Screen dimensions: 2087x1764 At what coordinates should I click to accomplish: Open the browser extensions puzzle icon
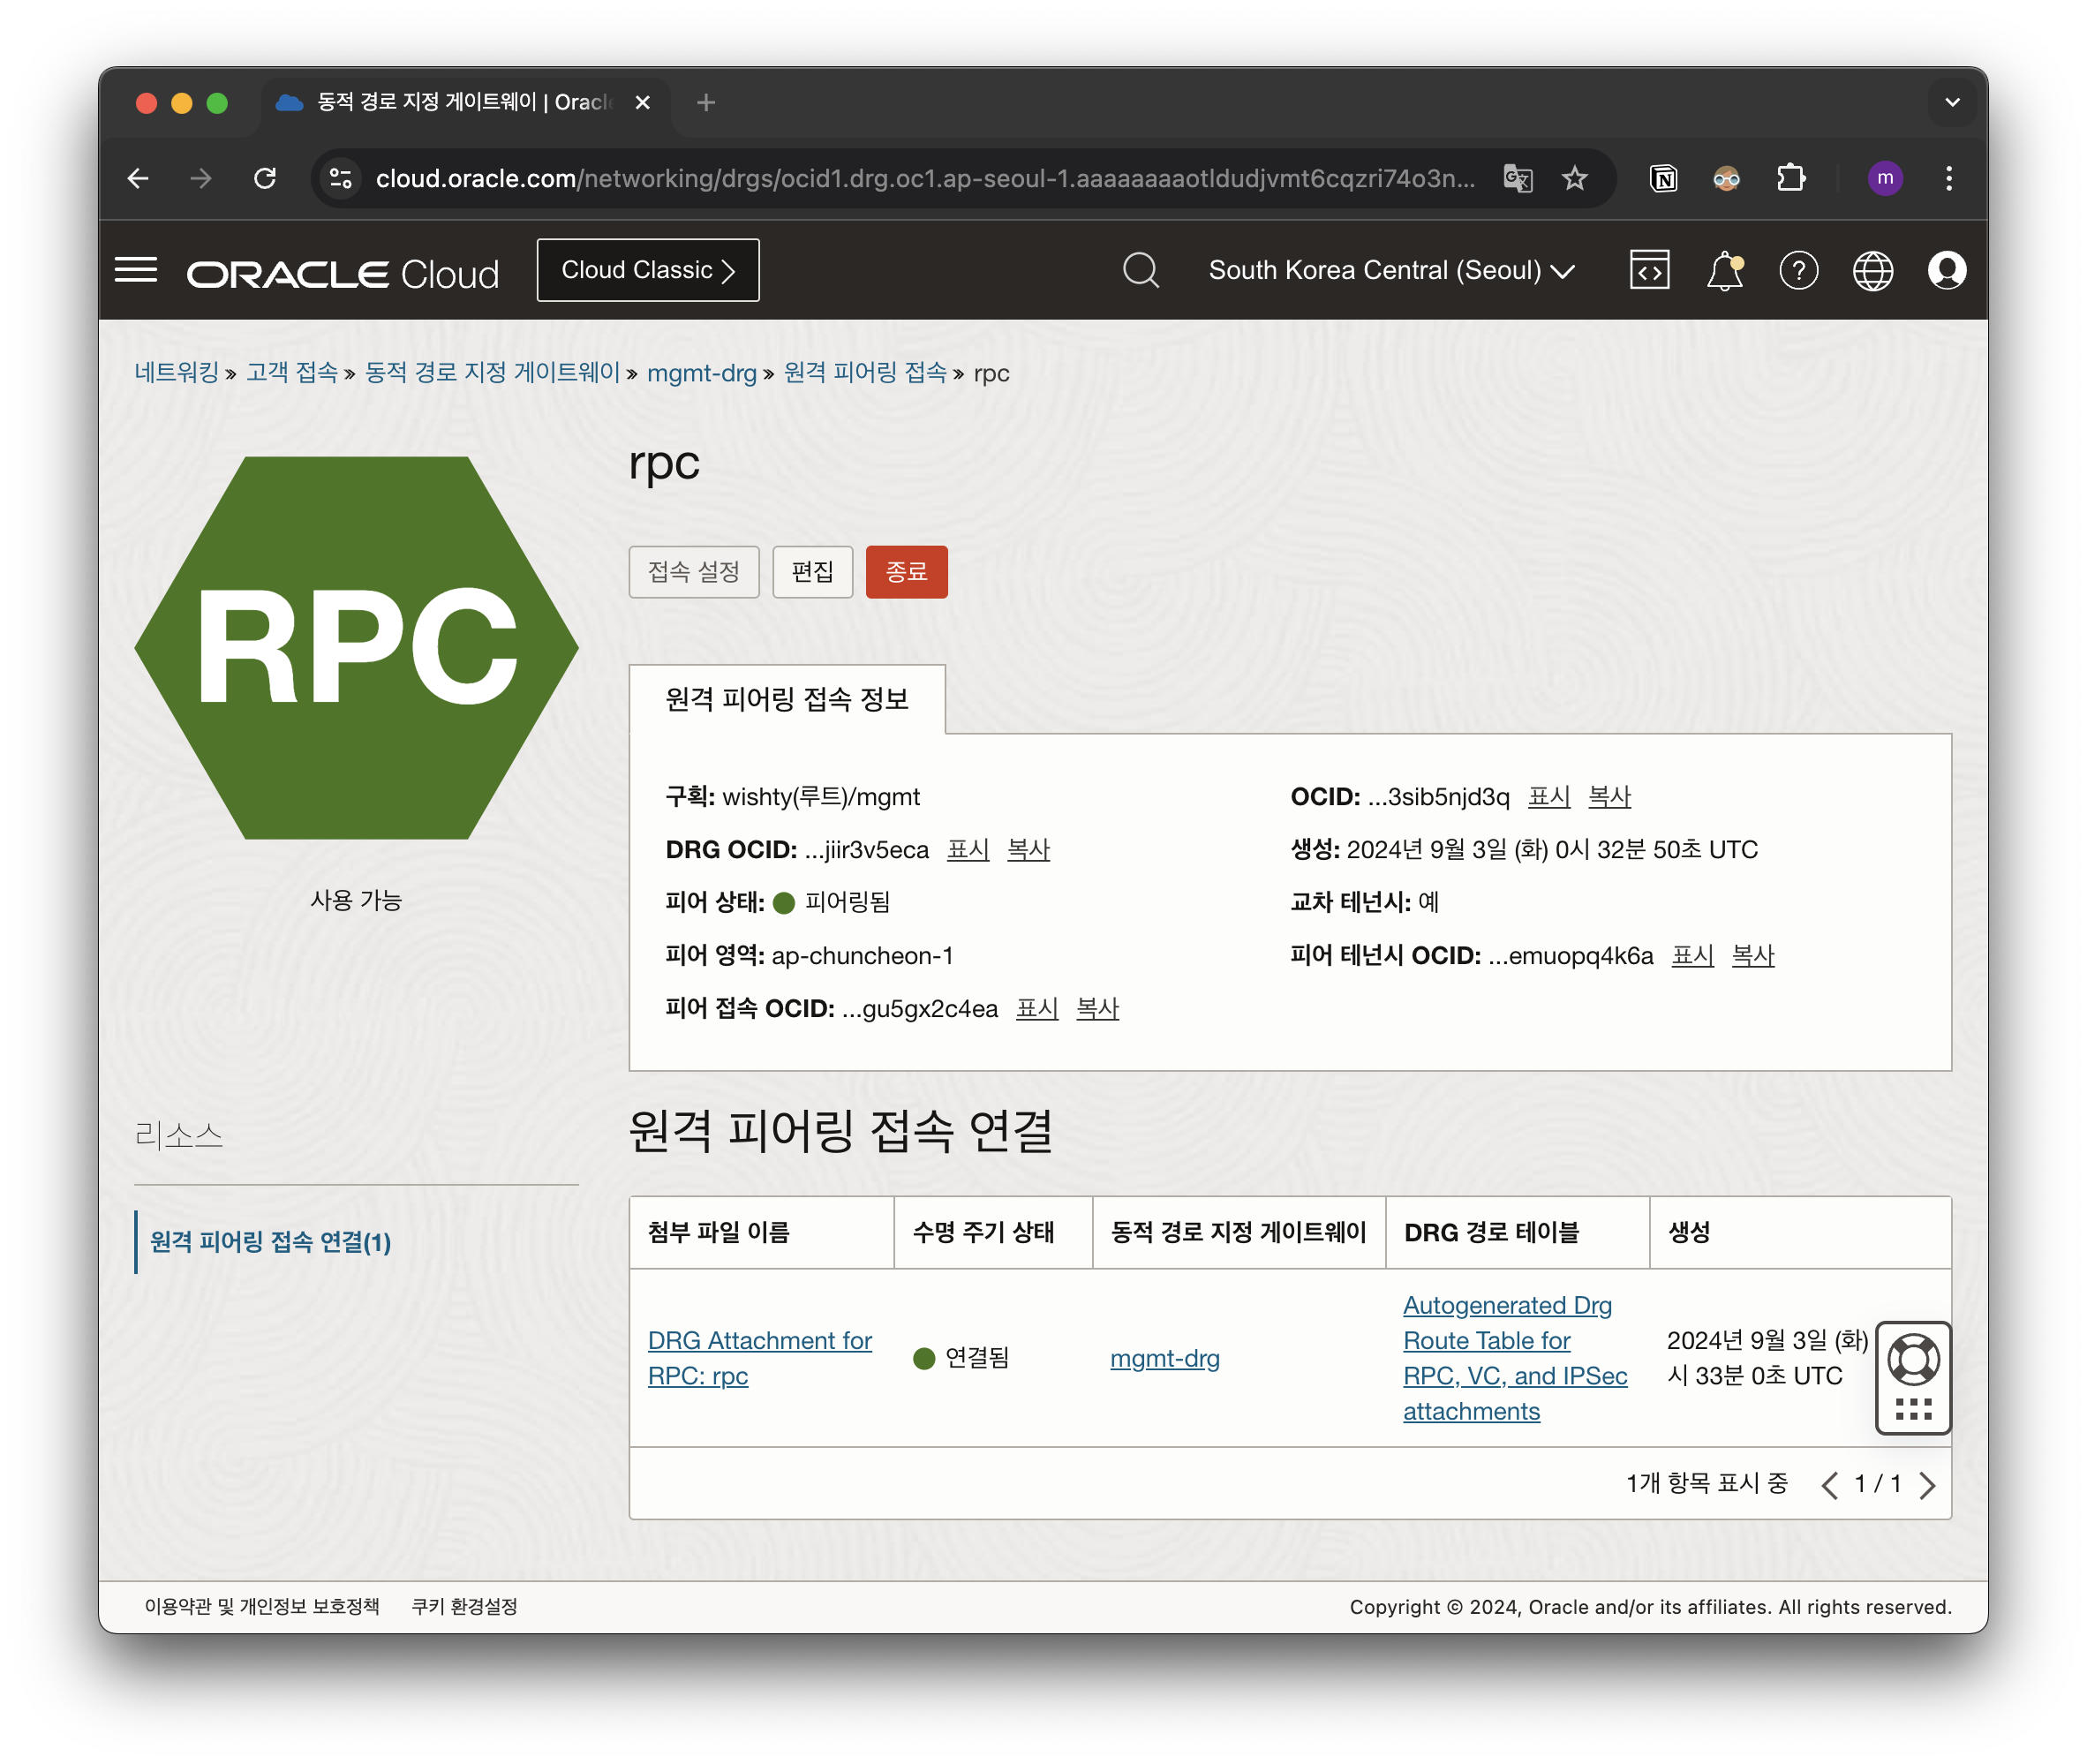point(1790,179)
